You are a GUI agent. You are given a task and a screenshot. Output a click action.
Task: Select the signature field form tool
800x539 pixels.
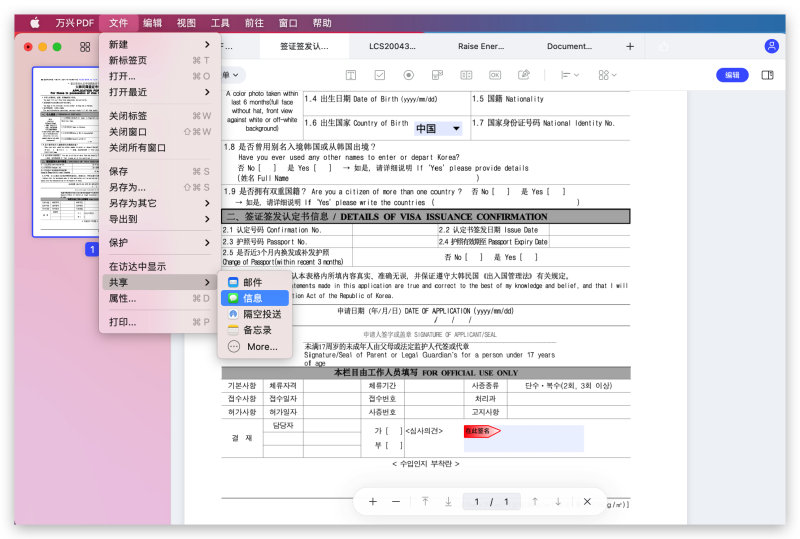524,75
